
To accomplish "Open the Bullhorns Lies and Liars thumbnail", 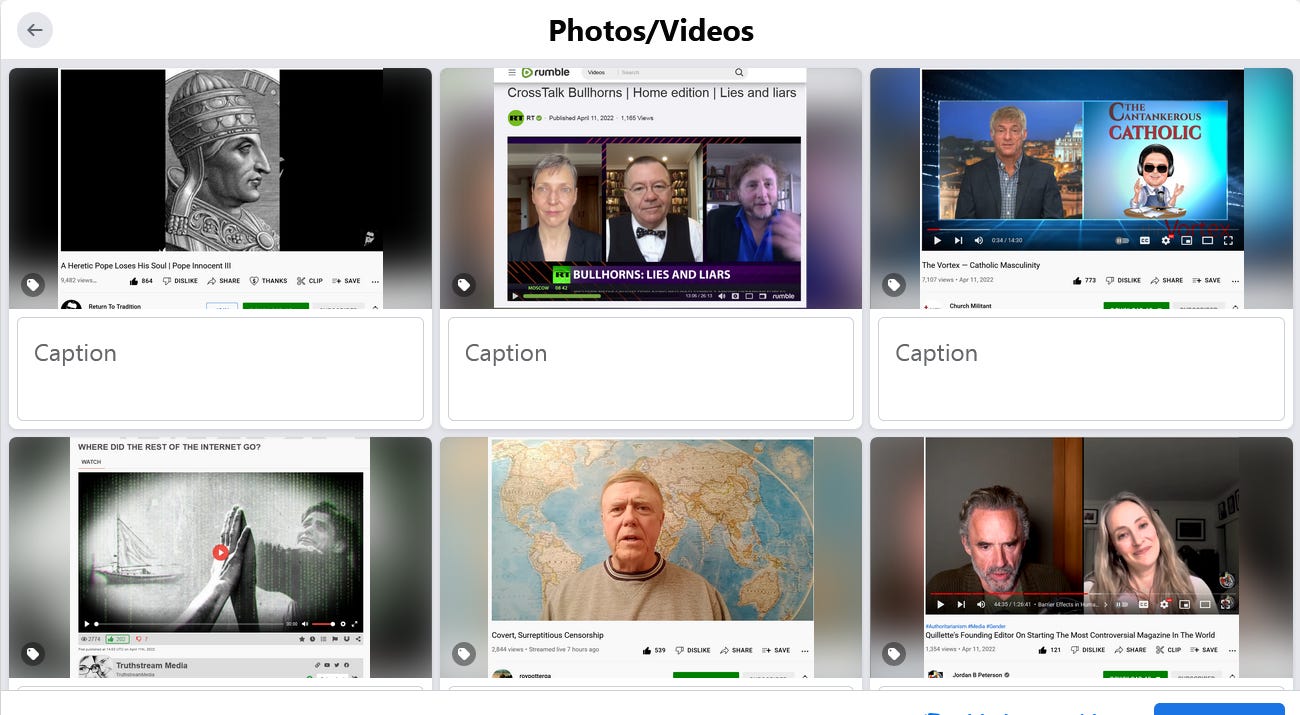I will point(651,188).
